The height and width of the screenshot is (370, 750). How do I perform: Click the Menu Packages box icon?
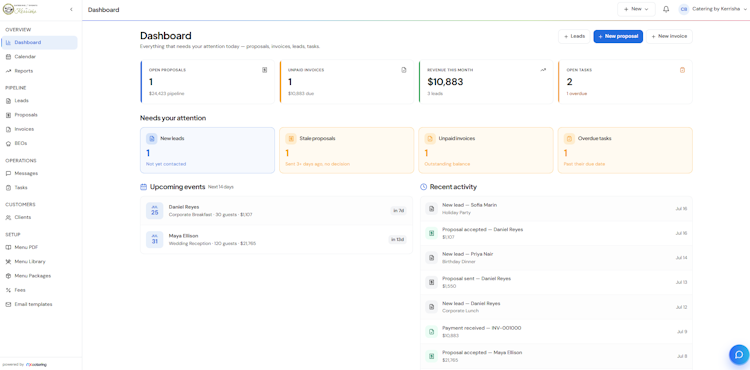click(9, 276)
